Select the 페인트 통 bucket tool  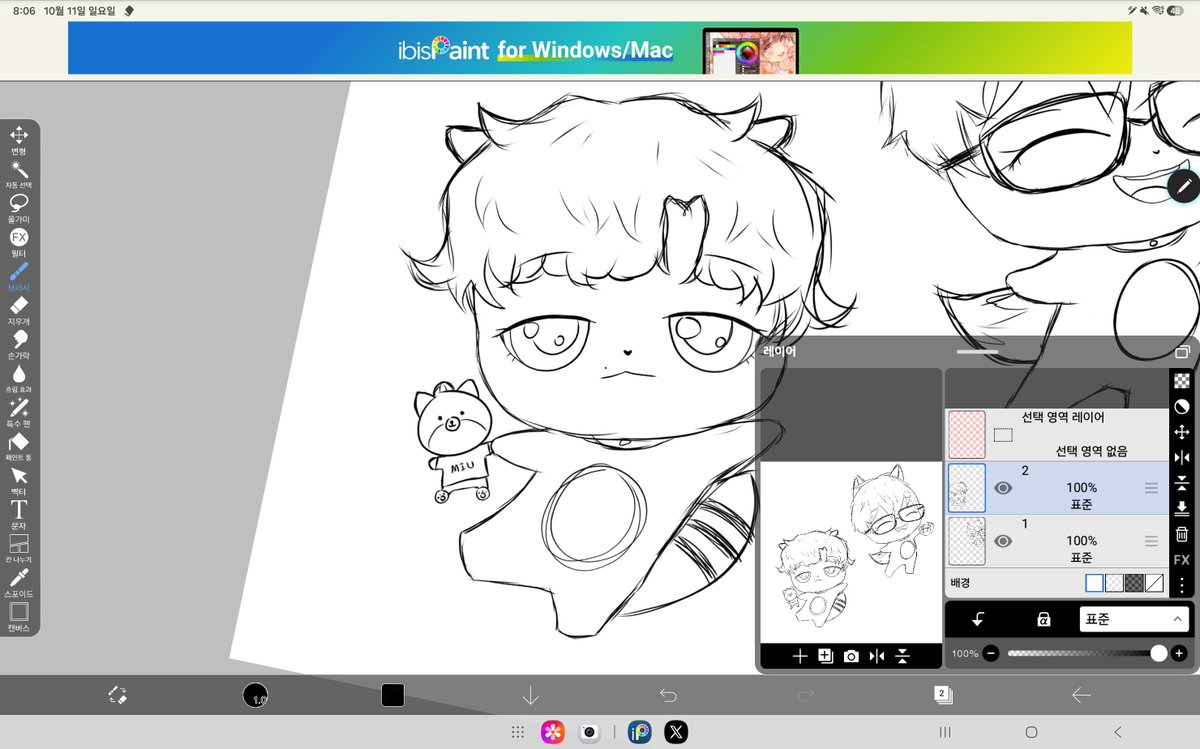coord(19,445)
